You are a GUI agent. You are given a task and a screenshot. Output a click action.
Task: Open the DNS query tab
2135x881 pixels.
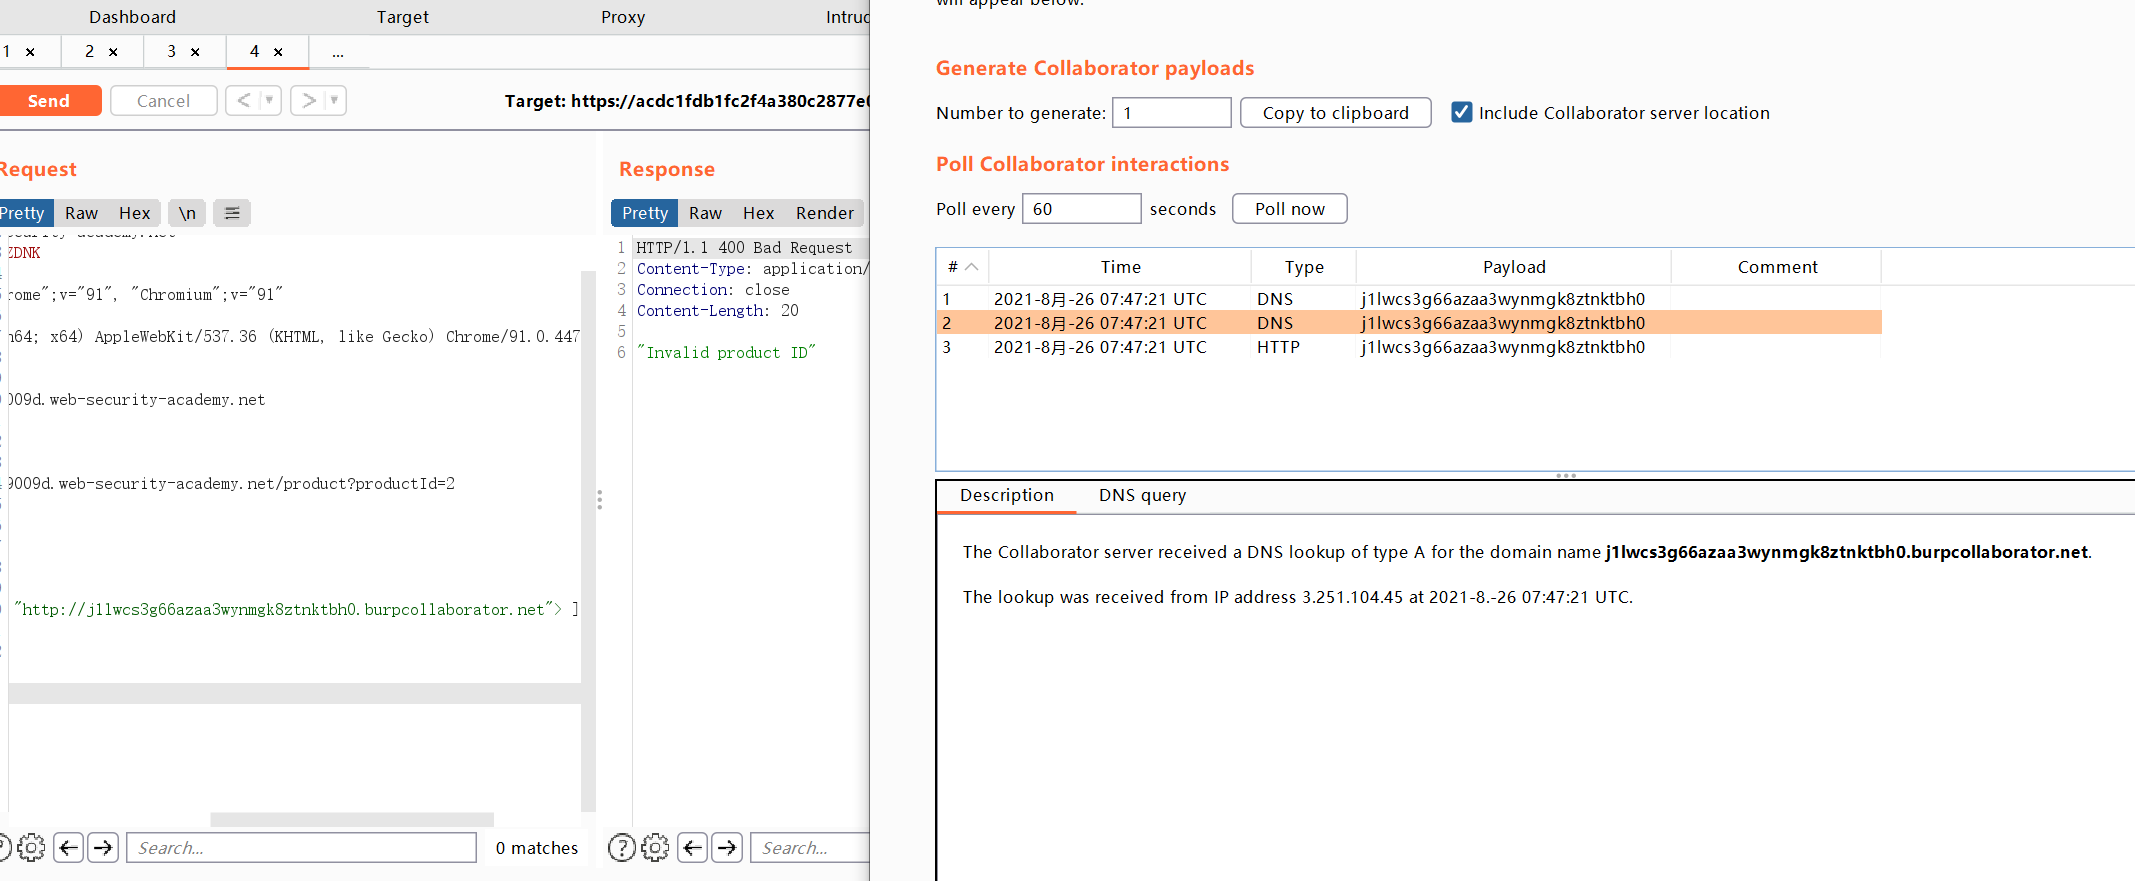pos(1142,495)
